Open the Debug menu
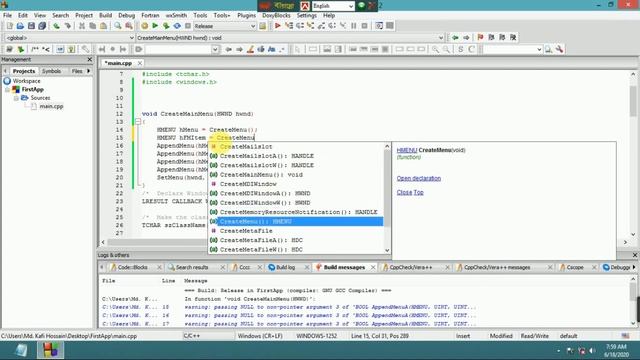 pyautogui.click(x=127, y=16)
